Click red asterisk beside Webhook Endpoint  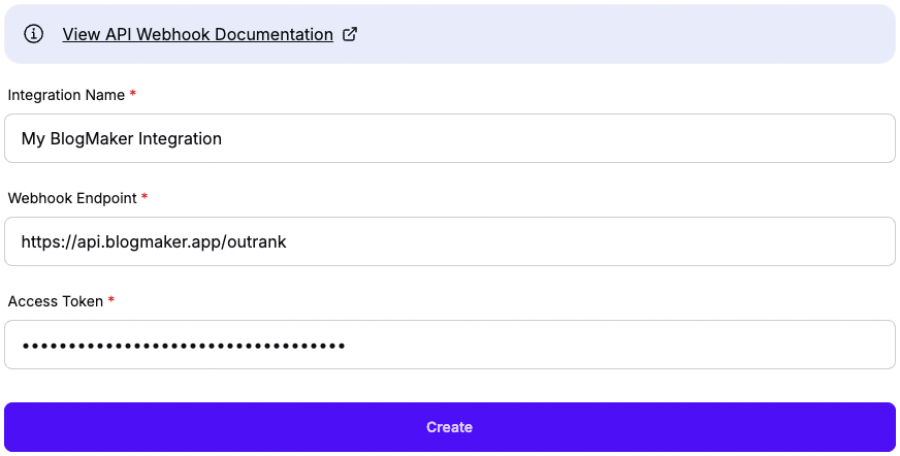click(x=144, y=198)
